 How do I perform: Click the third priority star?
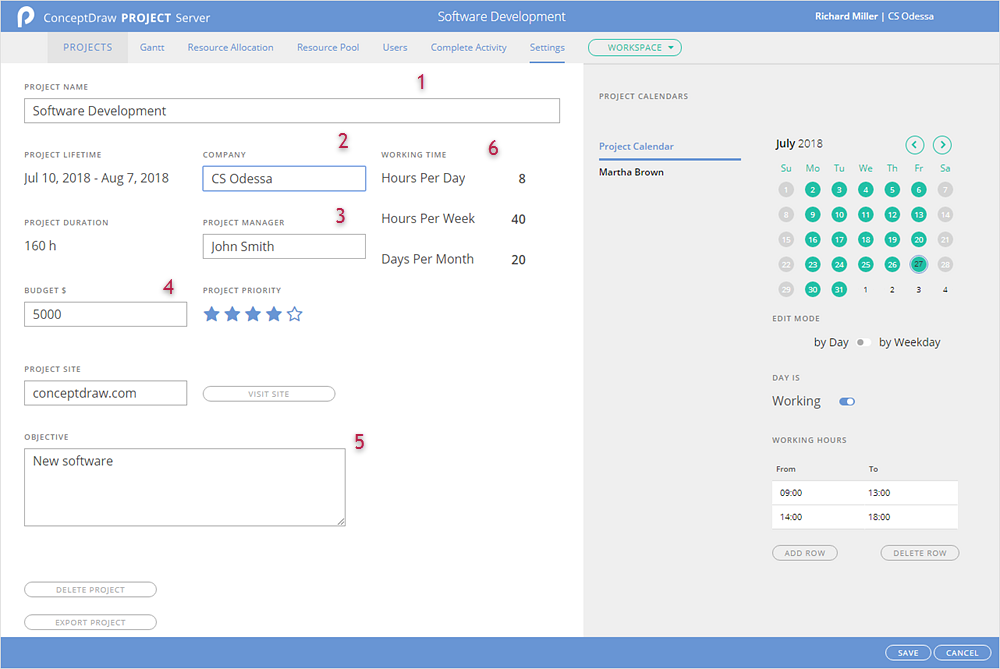coord(253,315)
